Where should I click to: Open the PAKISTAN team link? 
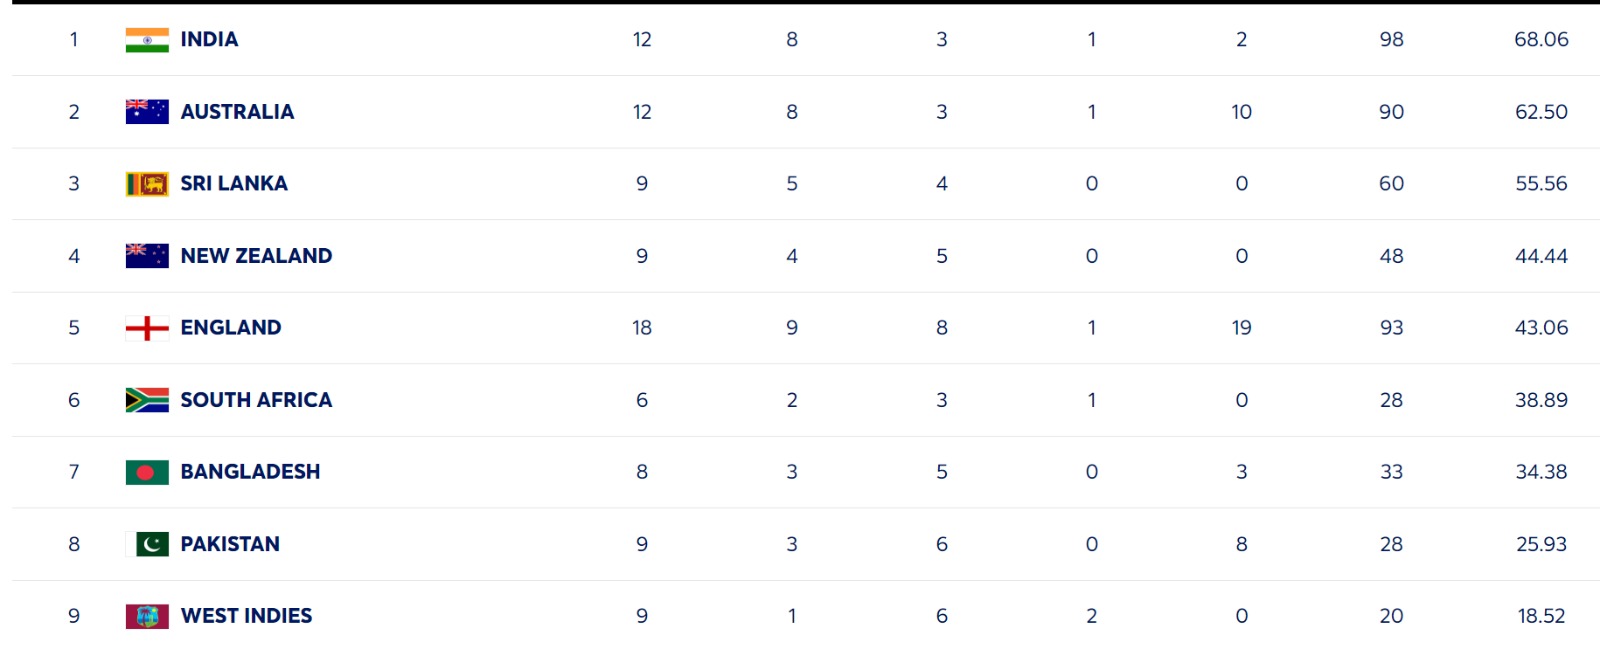coord(230,544)
